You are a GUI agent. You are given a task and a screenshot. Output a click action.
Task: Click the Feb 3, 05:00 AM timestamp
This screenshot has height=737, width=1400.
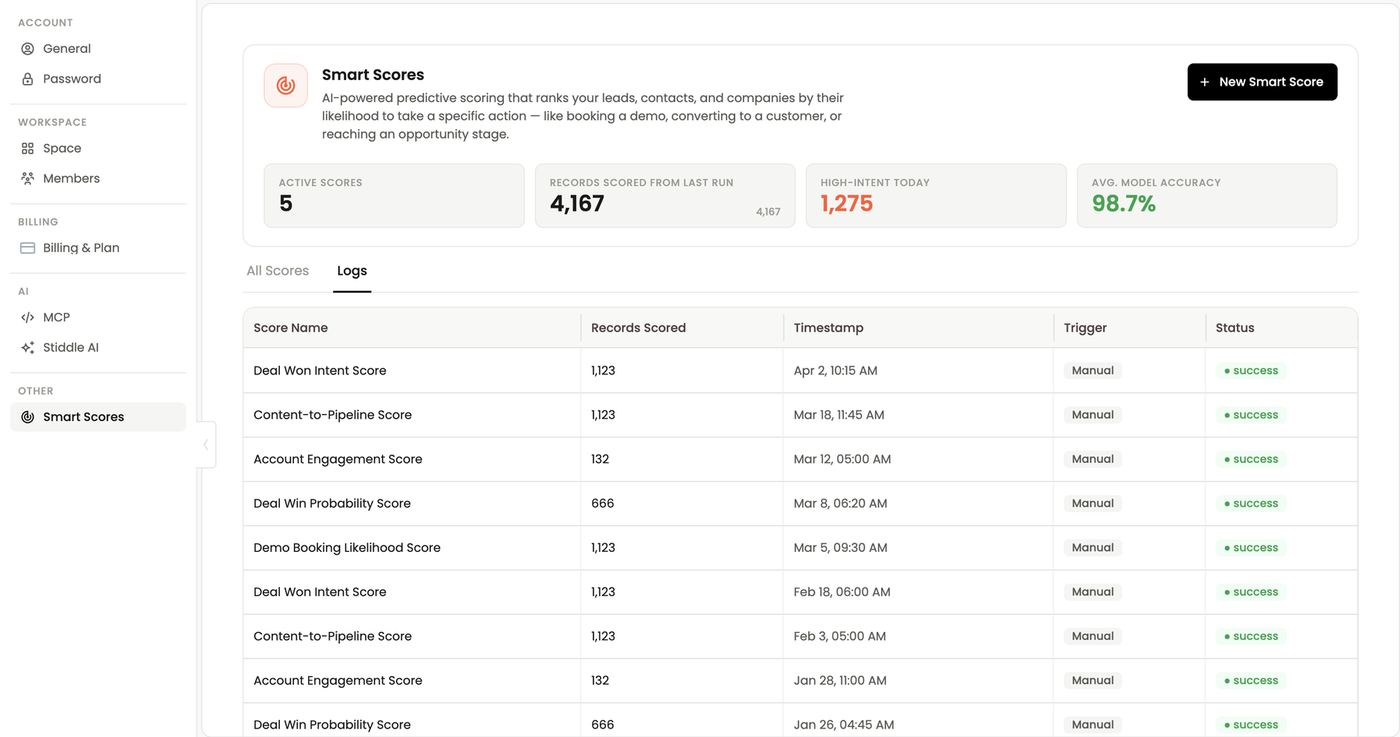[840, 636]
